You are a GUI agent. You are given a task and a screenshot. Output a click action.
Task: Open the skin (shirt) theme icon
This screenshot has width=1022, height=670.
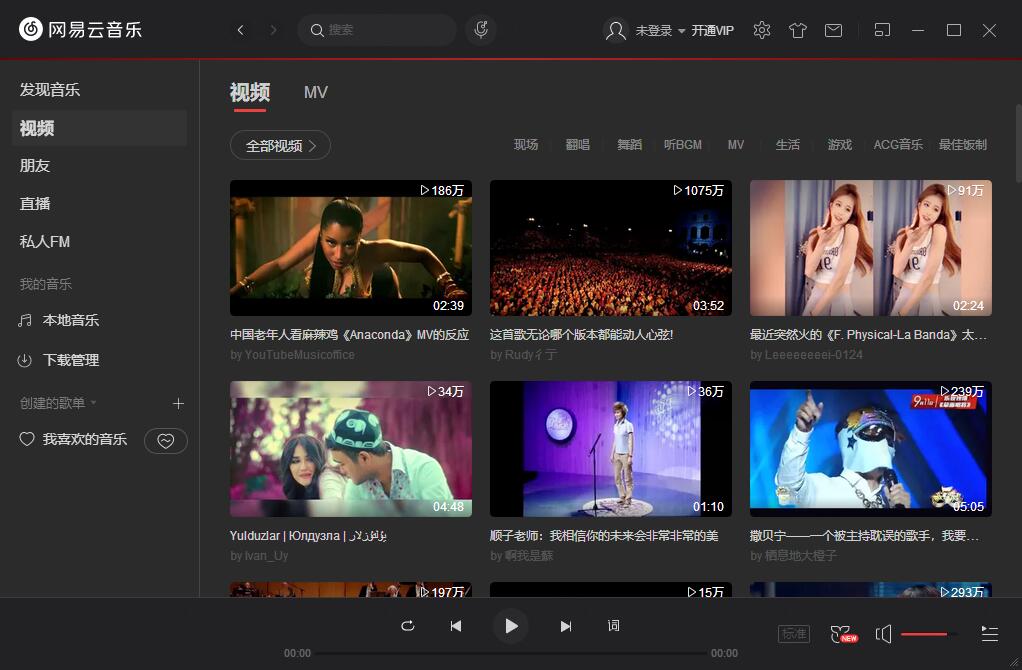(797, 30)
